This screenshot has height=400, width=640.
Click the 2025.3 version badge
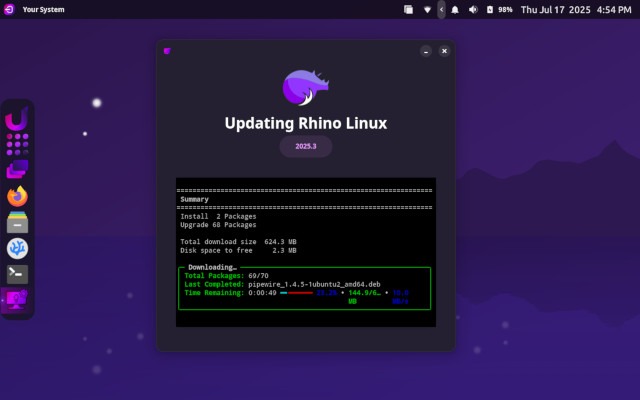306,146
